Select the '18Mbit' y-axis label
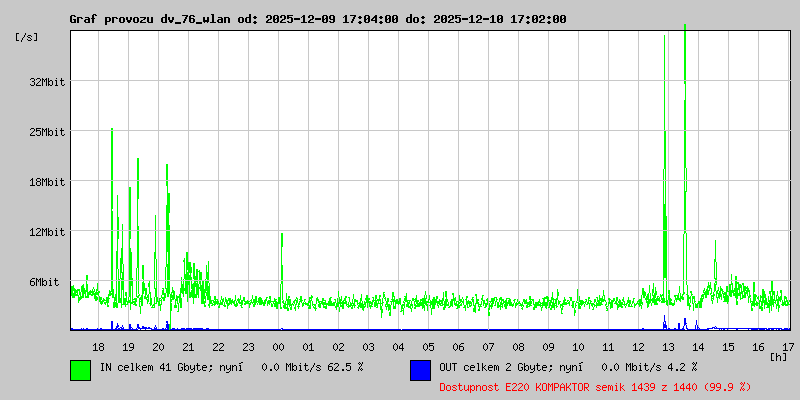 (47, 182)
